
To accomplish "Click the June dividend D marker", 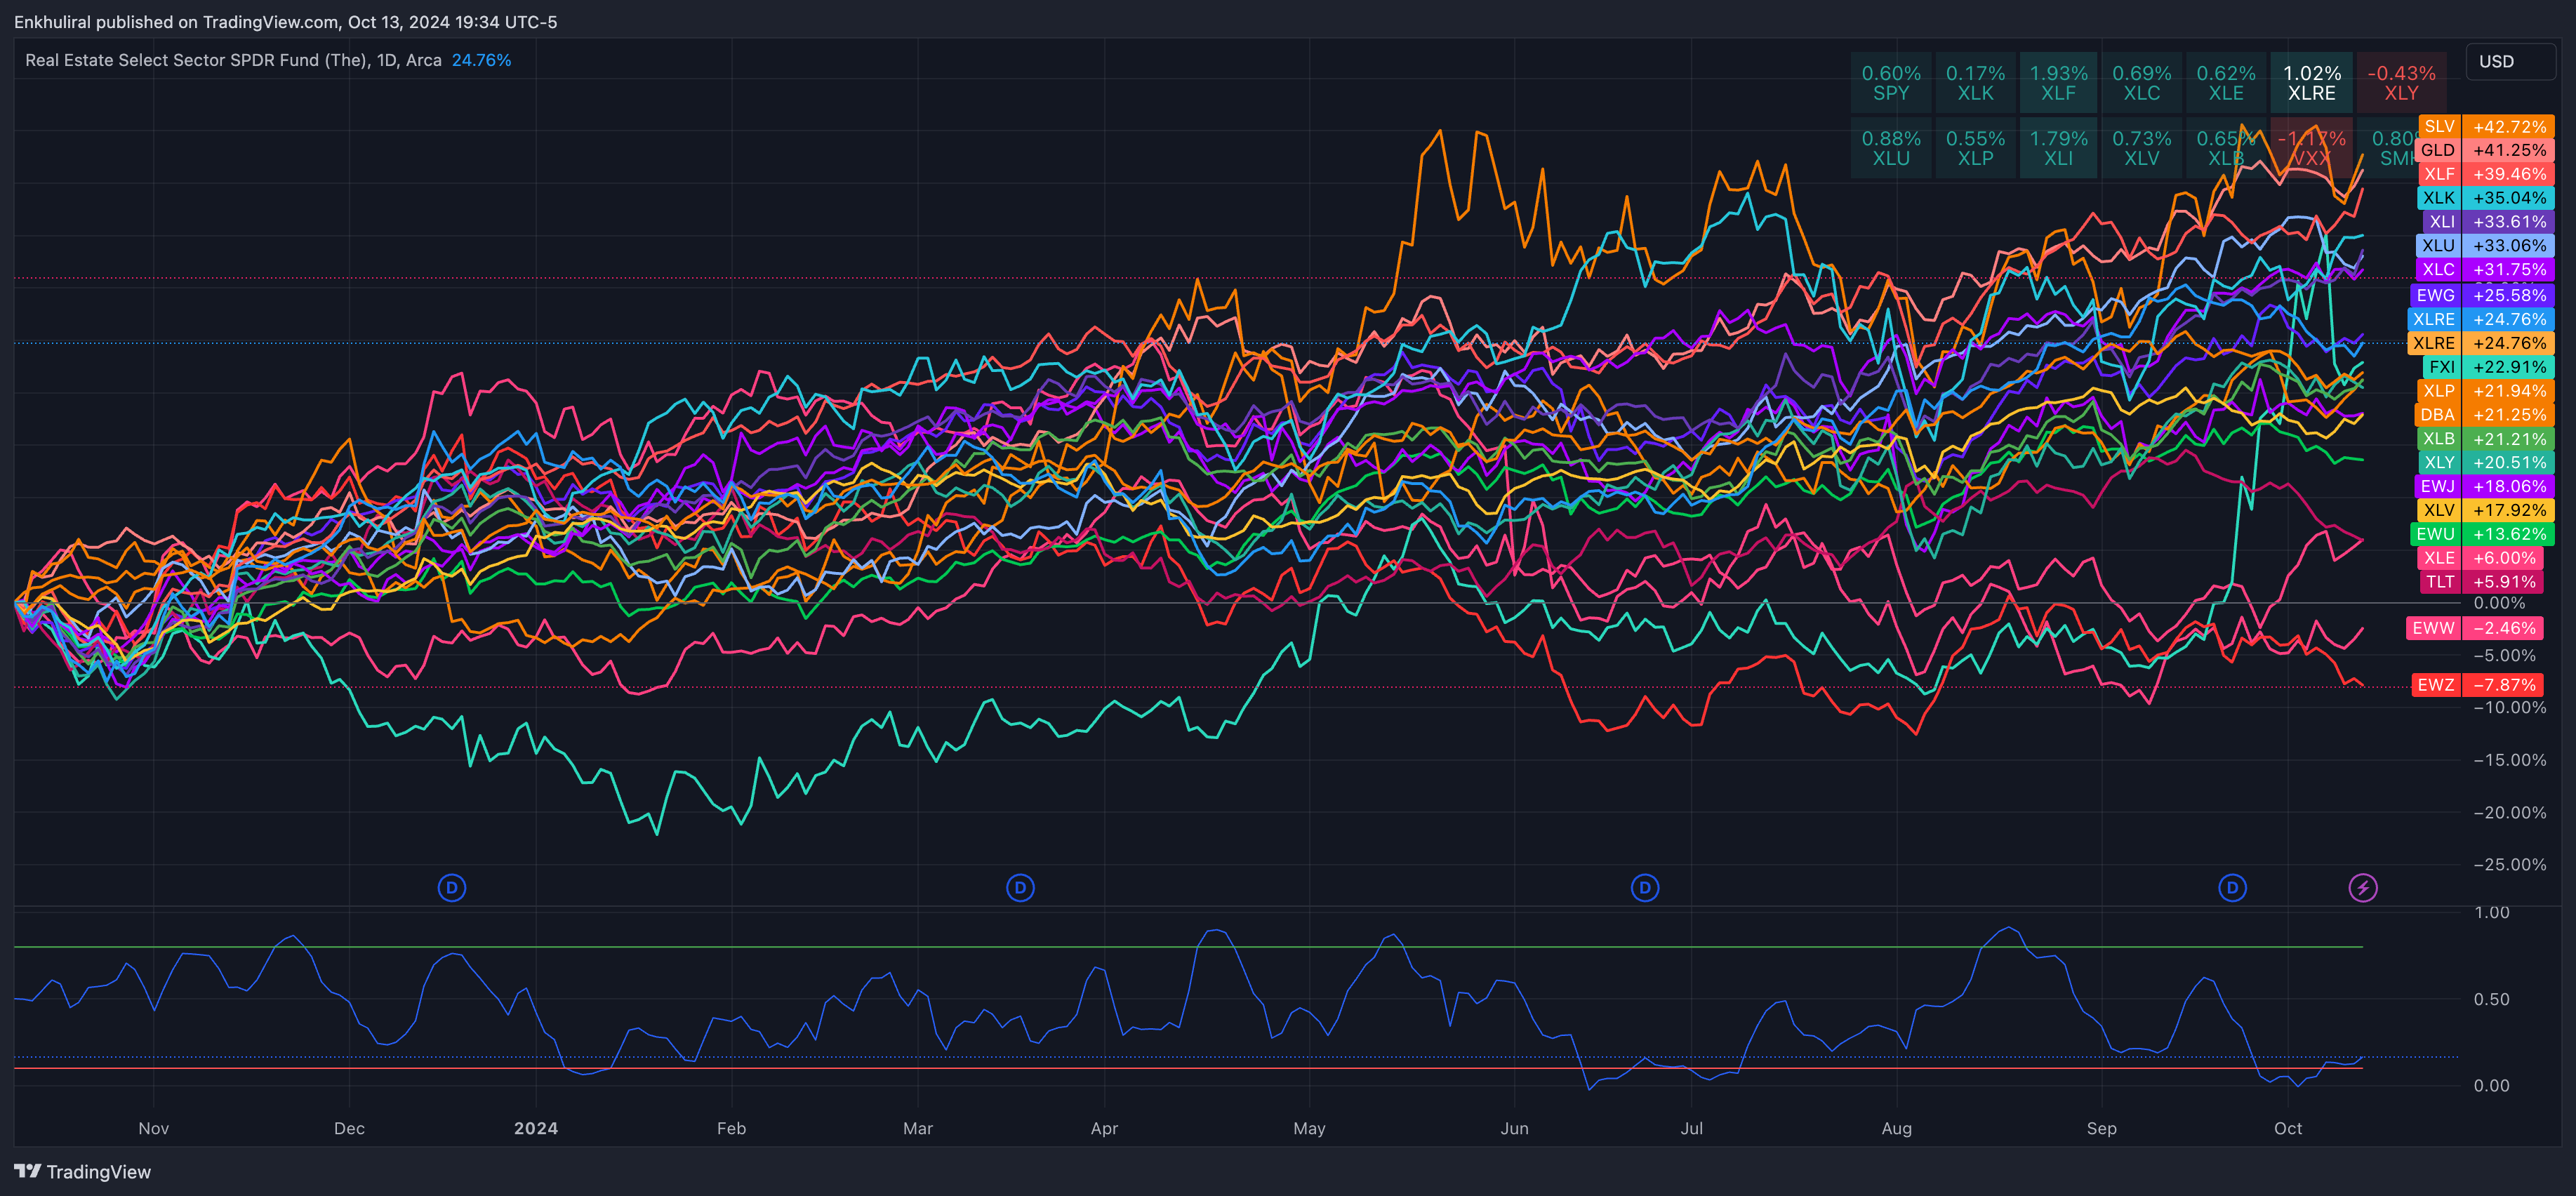I will pyautogui.click(x=1645, y=887).
